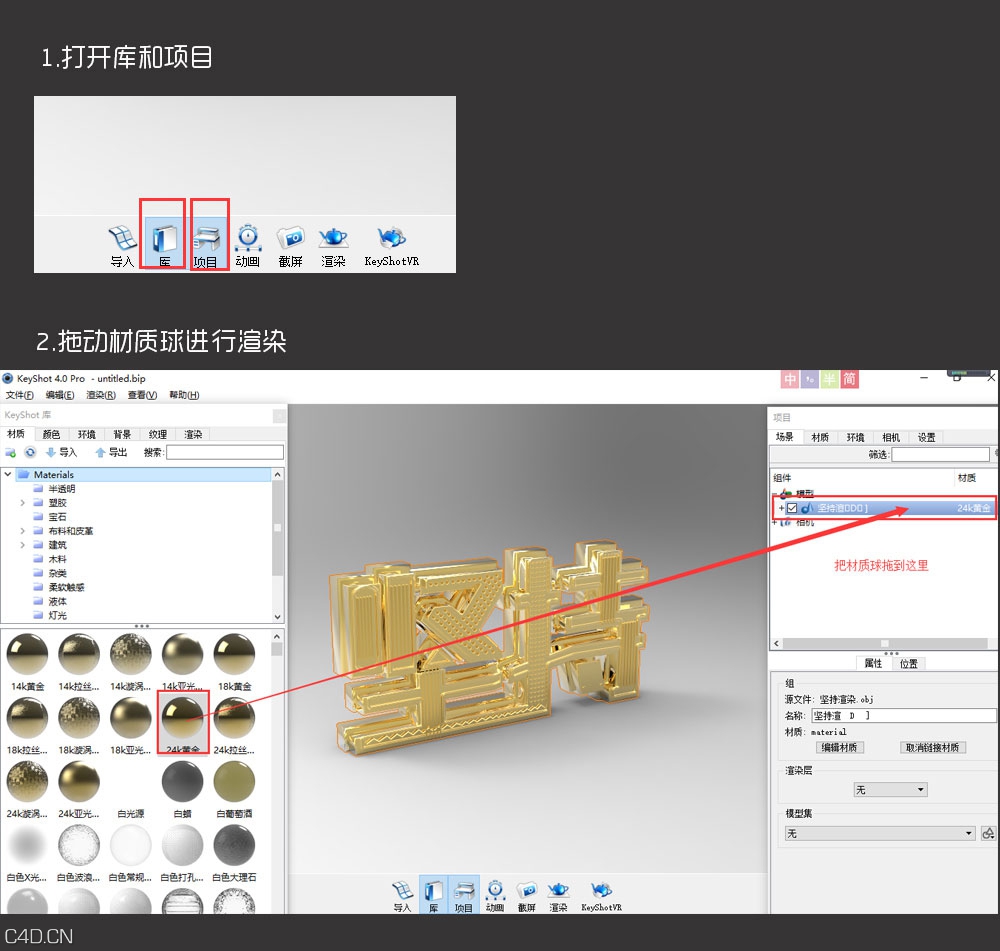Switch to the 纹理 tab in the library
The width and height of the screenshot is (1000, 951).
click(x=158, y=434)
